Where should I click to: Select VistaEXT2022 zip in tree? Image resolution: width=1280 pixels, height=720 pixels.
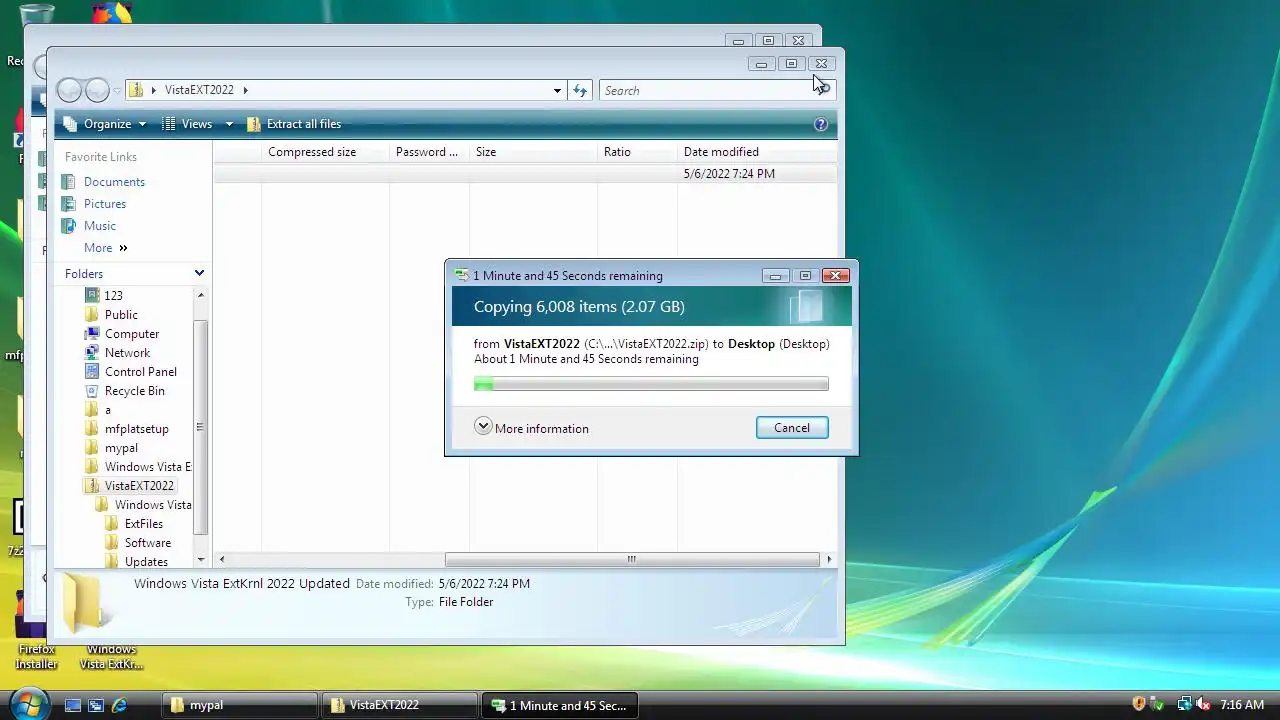[139, 486]
